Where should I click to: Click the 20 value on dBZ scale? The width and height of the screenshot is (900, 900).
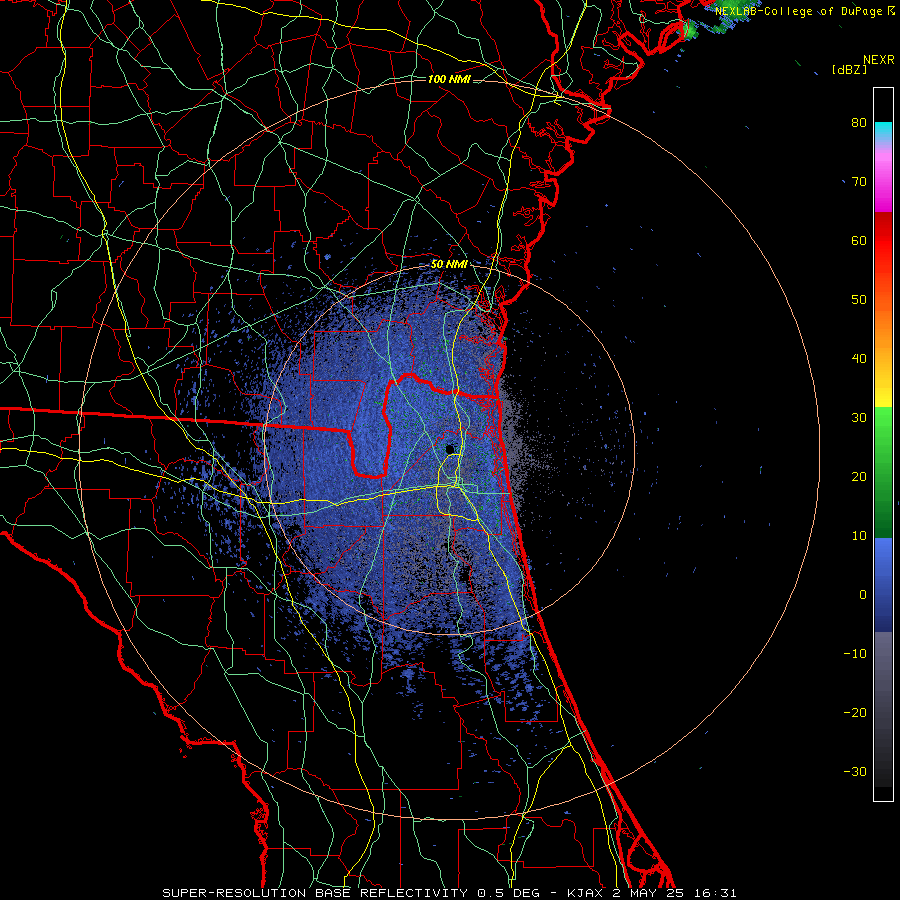click(x=859, y=477)
